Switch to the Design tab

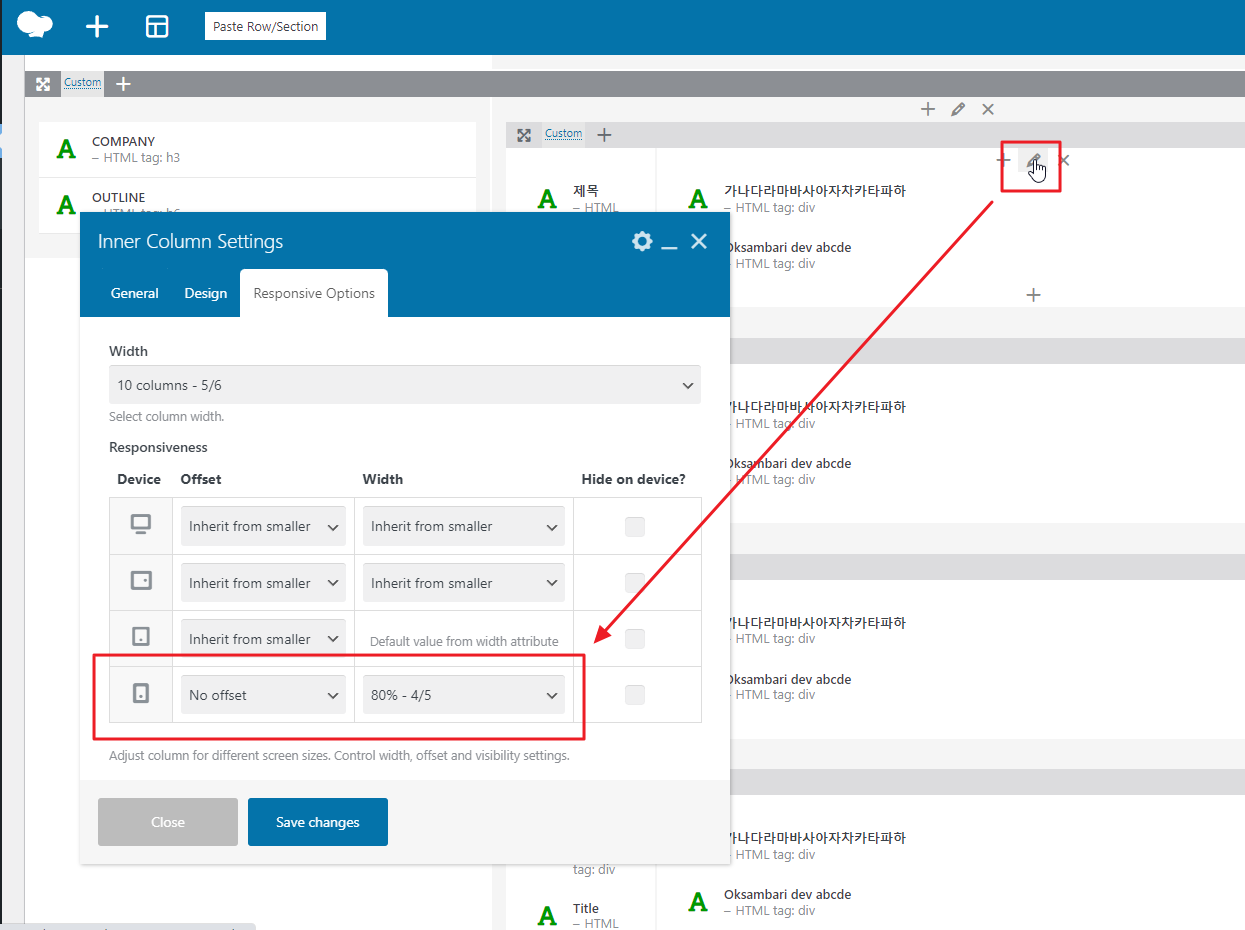pyautogui.click(x=206, y=293)
